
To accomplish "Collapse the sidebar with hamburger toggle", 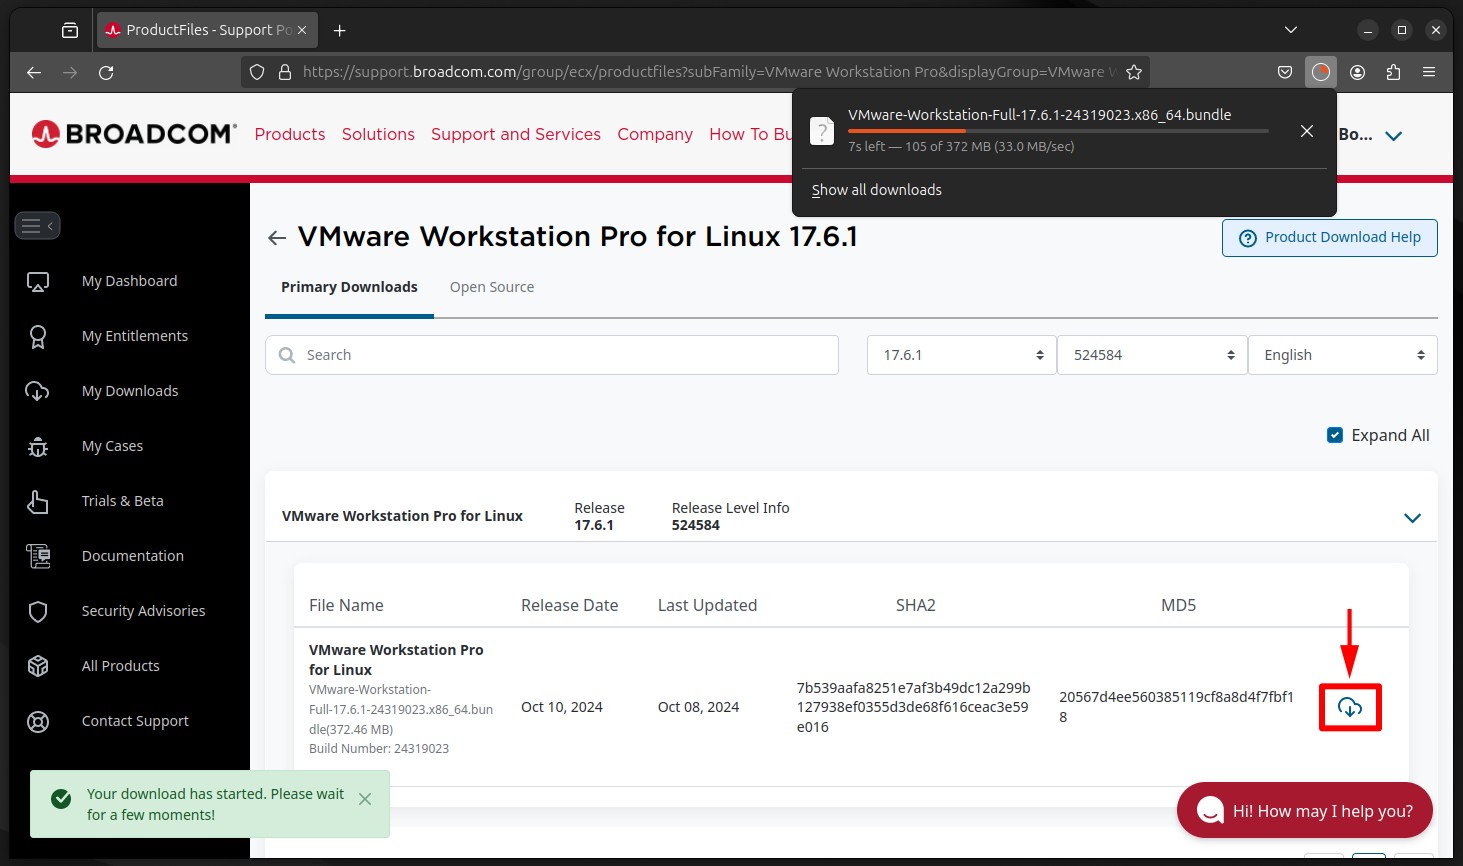I will click(38, 226).
